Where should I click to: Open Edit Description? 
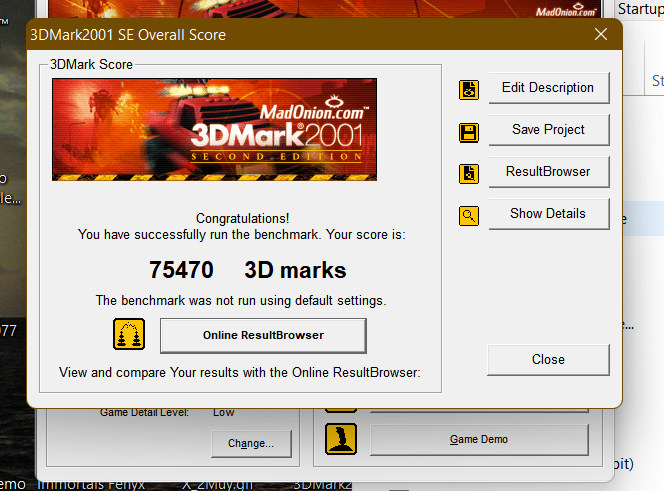pos(549,88)
